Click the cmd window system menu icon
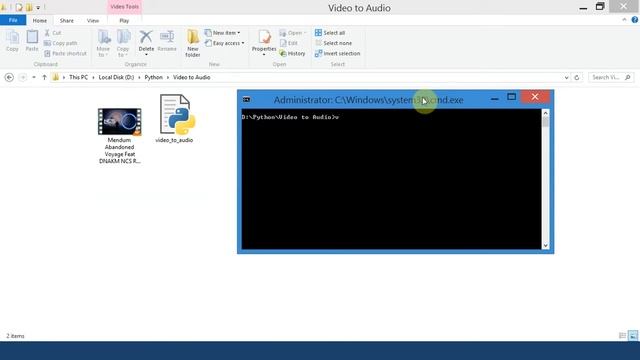 (x=247, y=99)
